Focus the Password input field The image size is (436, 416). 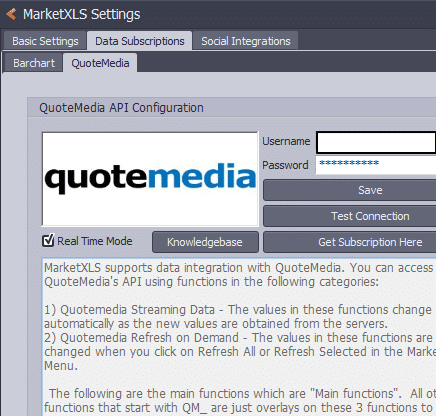(376, 165)
